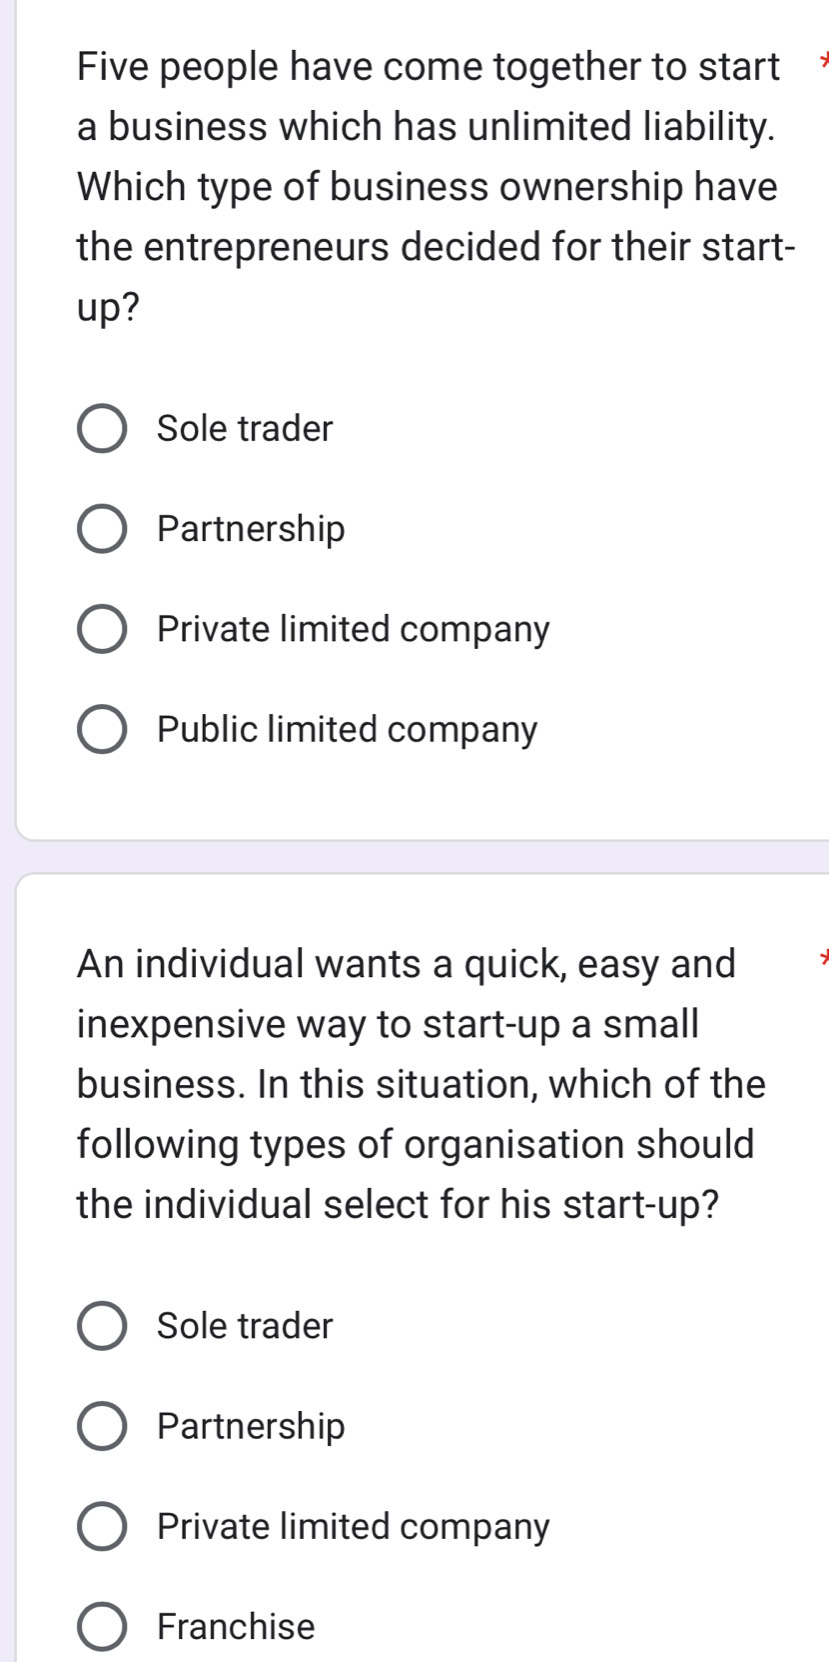The height and width of the screenshot is (1662, 829).
Task: Choose Partnership radio for the individual's start-up question
Action: click(x=102, y=1426)
